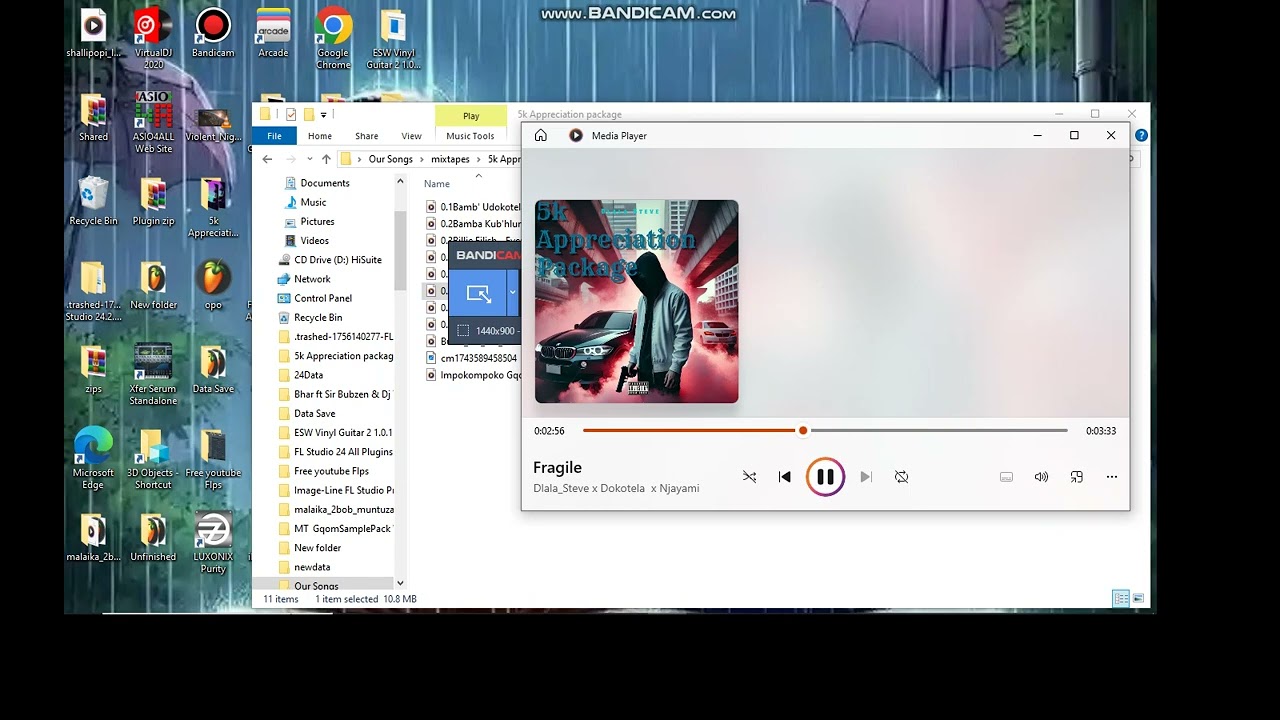1280x720 pixels.
Task: Select 24Data folder in the navigation pane
Action: tap(308, 375)
